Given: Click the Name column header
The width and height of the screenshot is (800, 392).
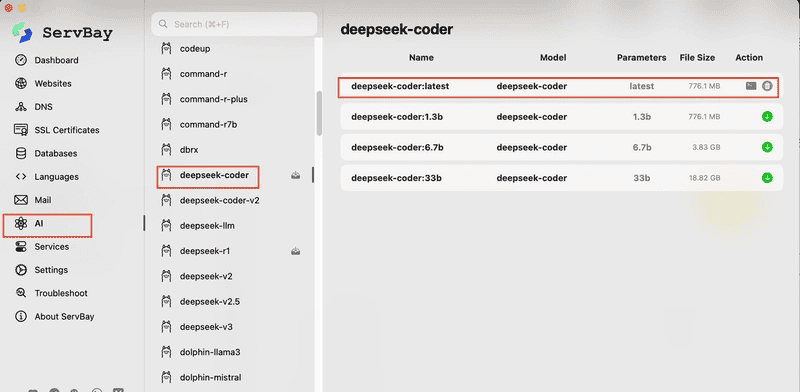Looking at the screenshot, I should (x=421, y=58).
